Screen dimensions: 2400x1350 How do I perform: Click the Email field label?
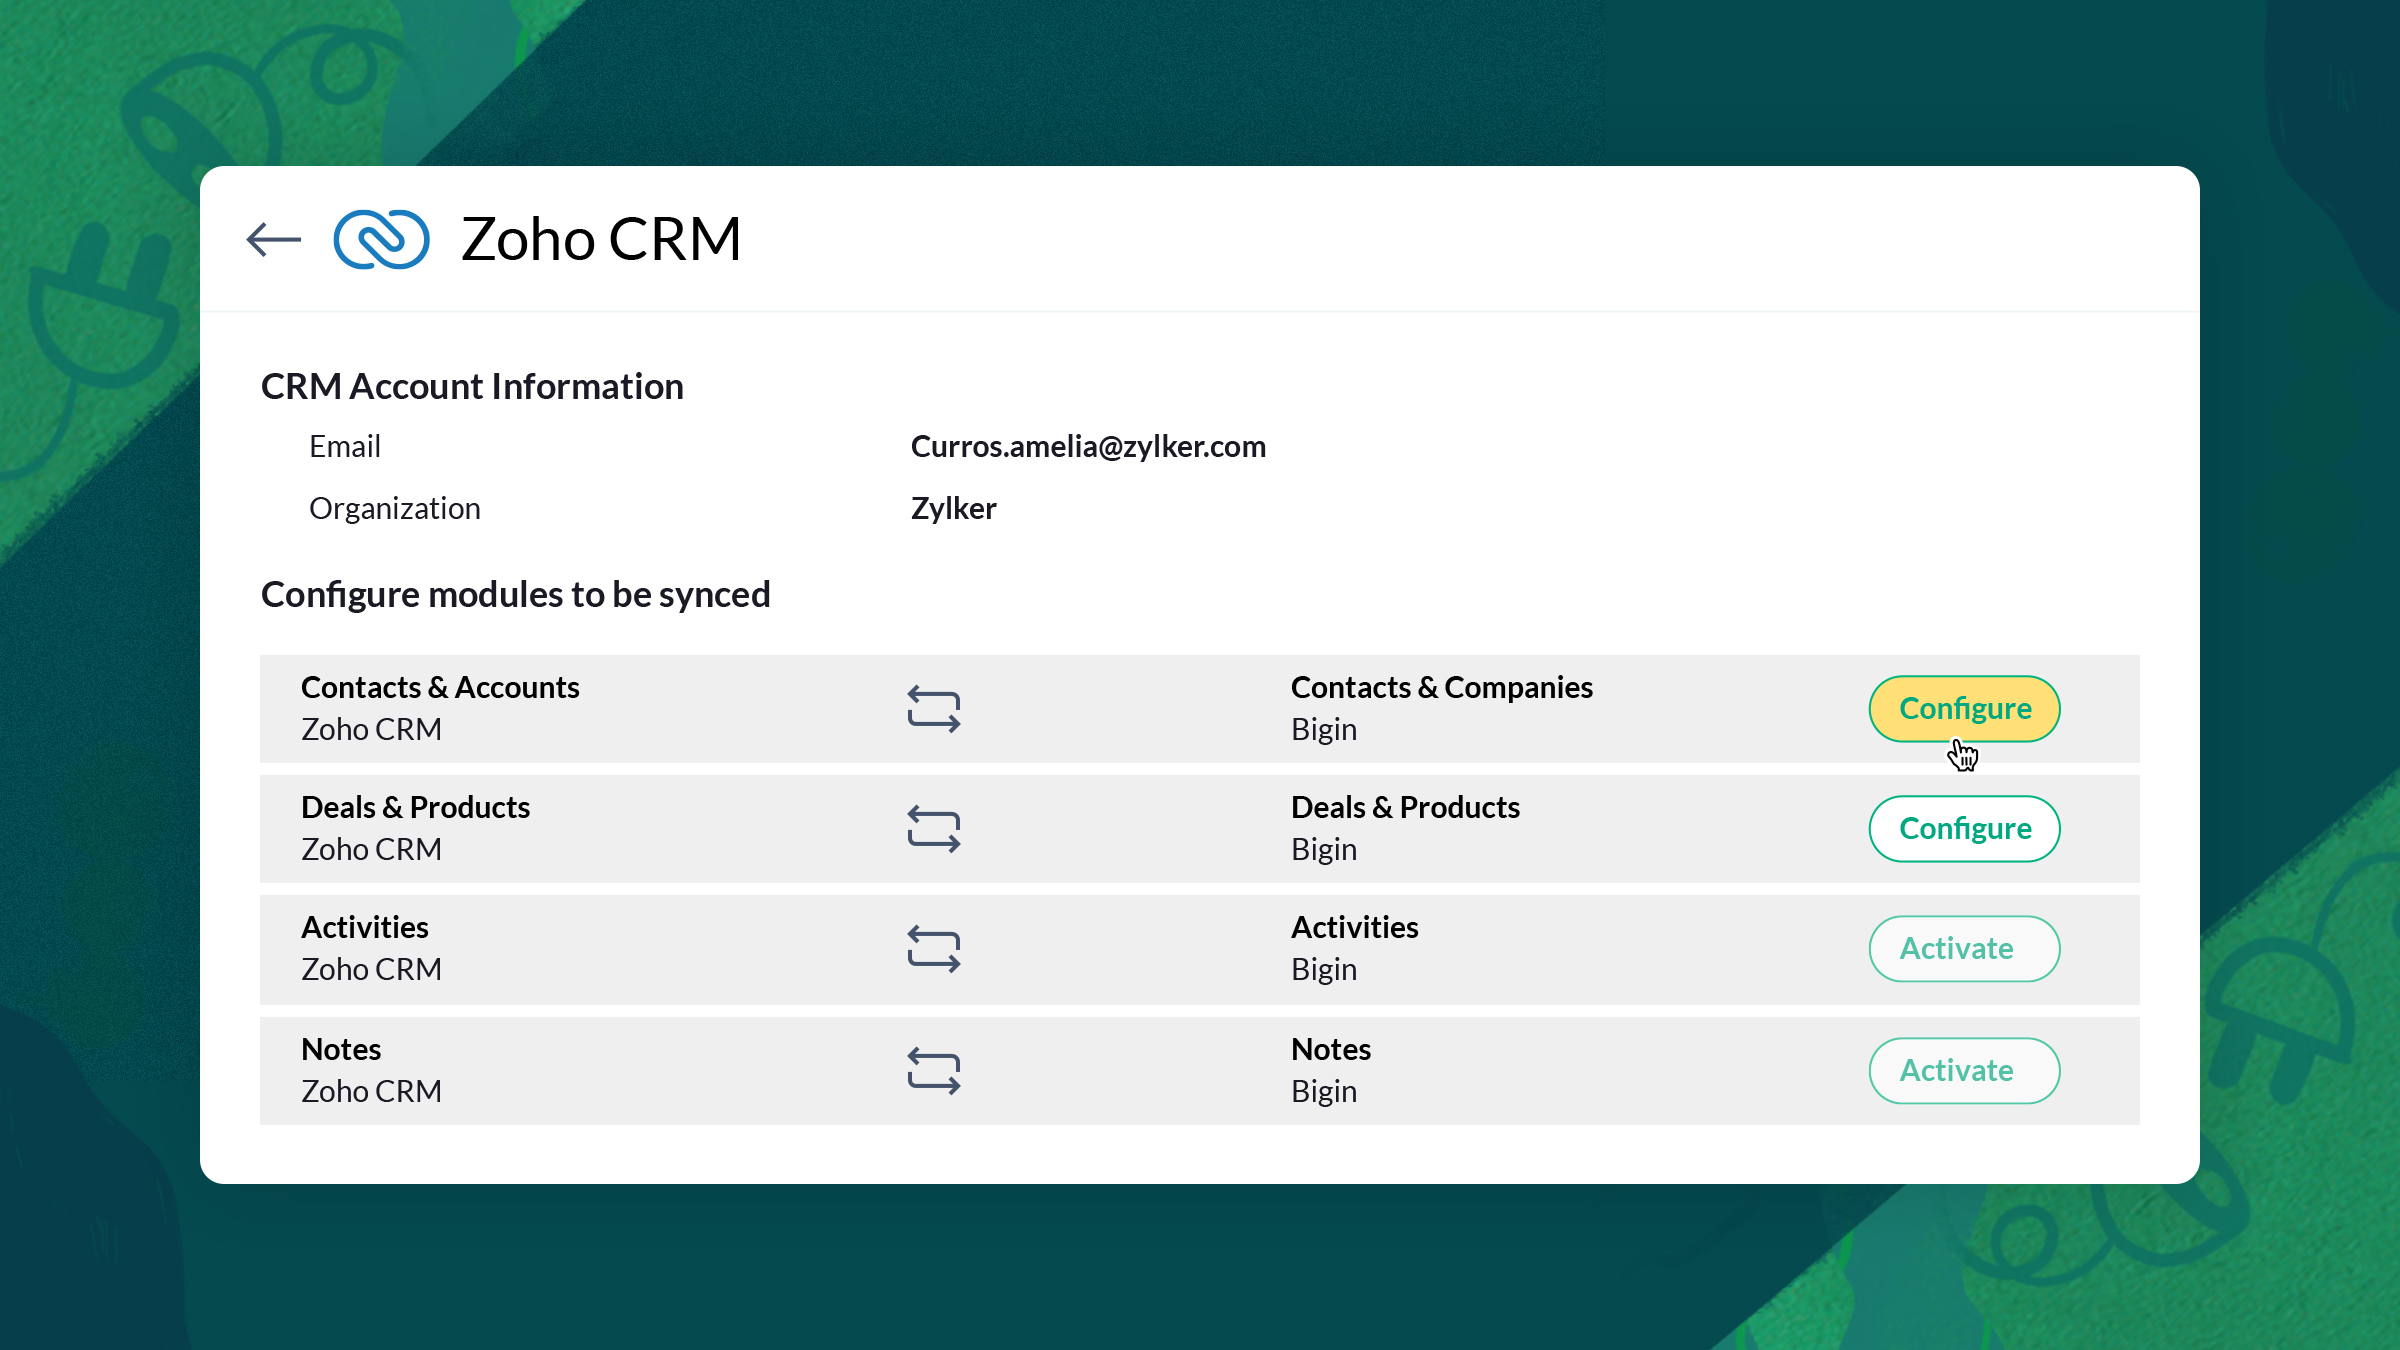(x=345, y=447)
